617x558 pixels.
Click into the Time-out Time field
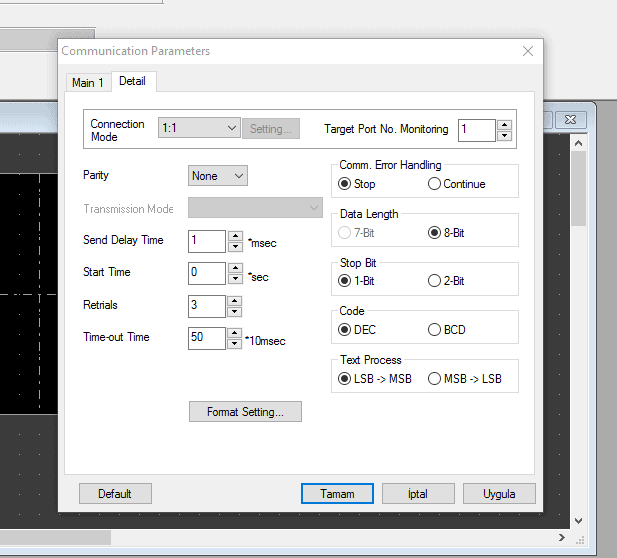[207, 338]
